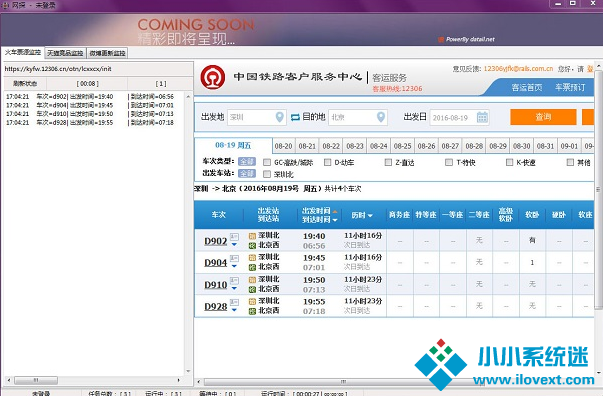
Task: Click the destination location pin icon
Action: [x=381, y=117]
